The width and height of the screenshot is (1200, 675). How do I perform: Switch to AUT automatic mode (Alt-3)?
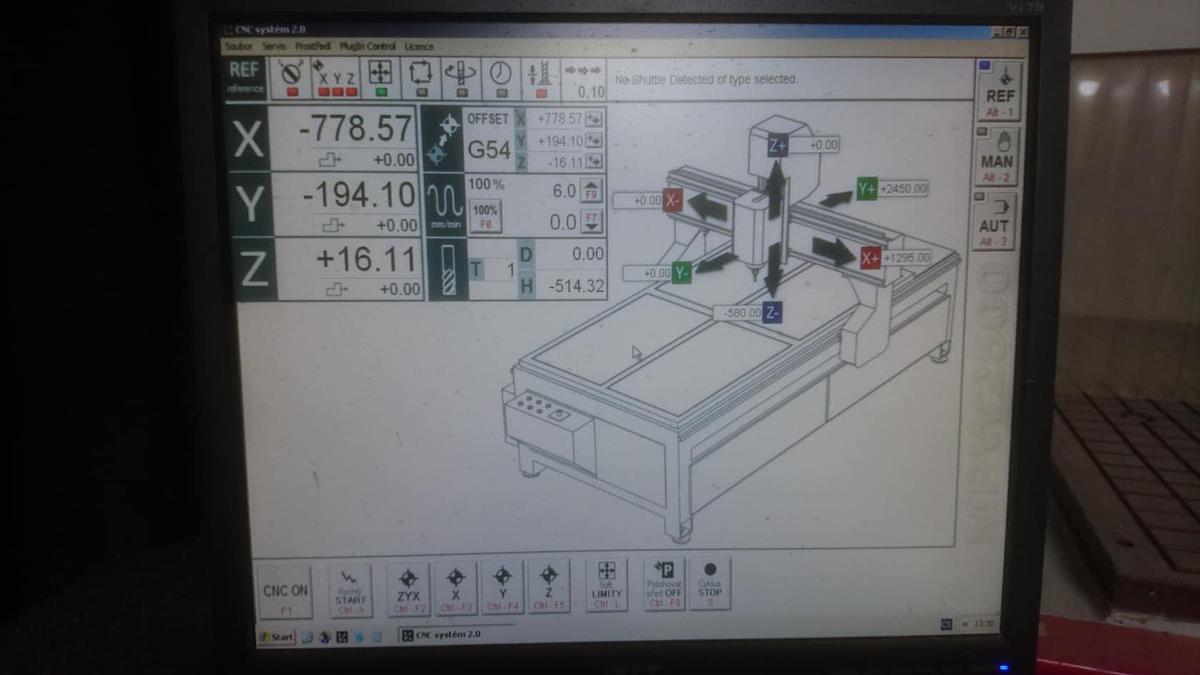(994, 220)
